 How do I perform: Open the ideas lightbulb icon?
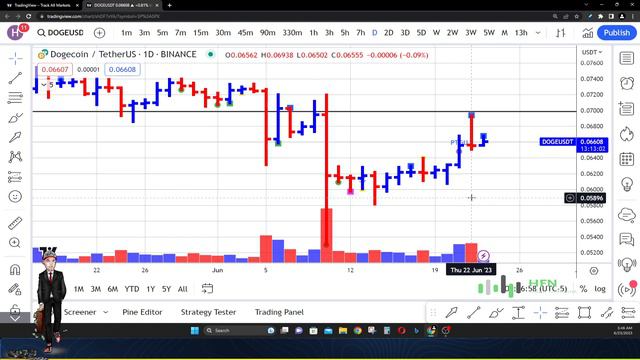point(627,184)
